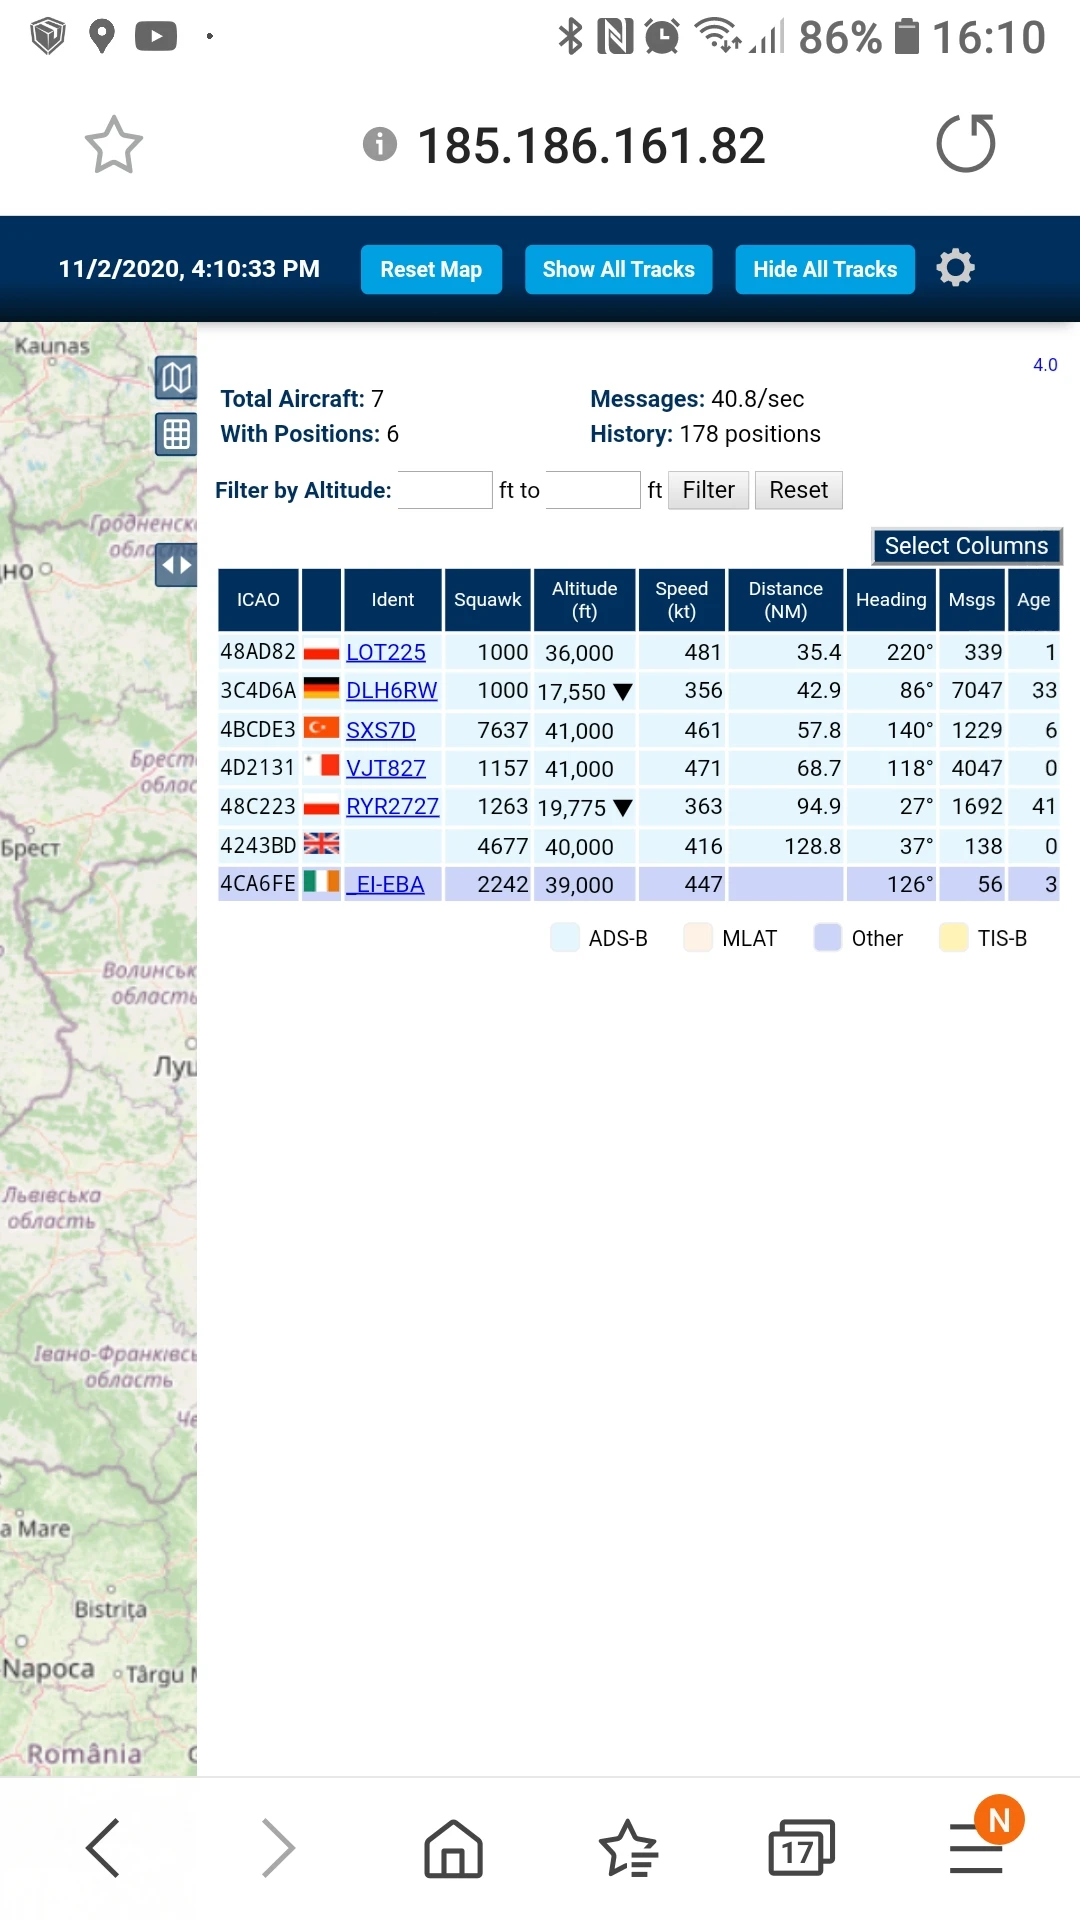
Task: Click ADS-B legend color swatch
Action: point(565,938)
